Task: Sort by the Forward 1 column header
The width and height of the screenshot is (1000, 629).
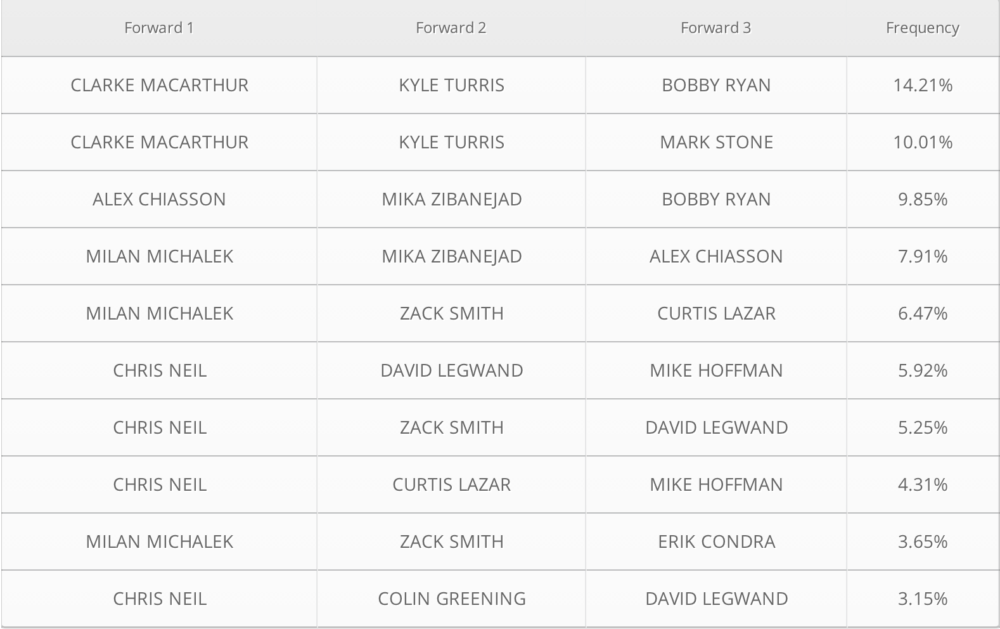Action: pos(159,28)
